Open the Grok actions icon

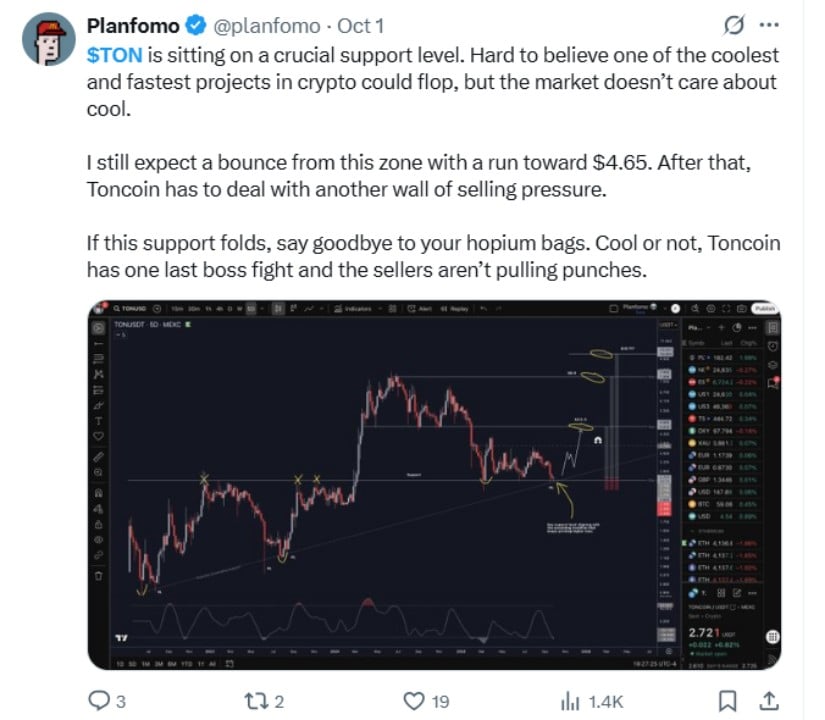732,25
